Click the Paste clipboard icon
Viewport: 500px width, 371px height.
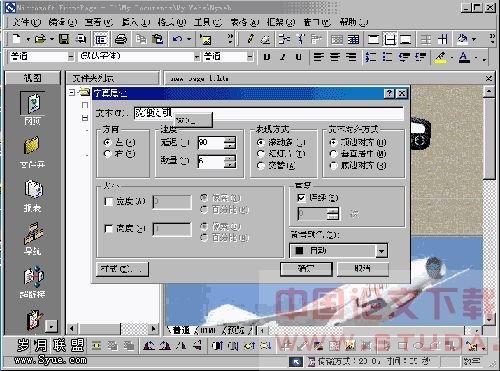pos(157,39)
